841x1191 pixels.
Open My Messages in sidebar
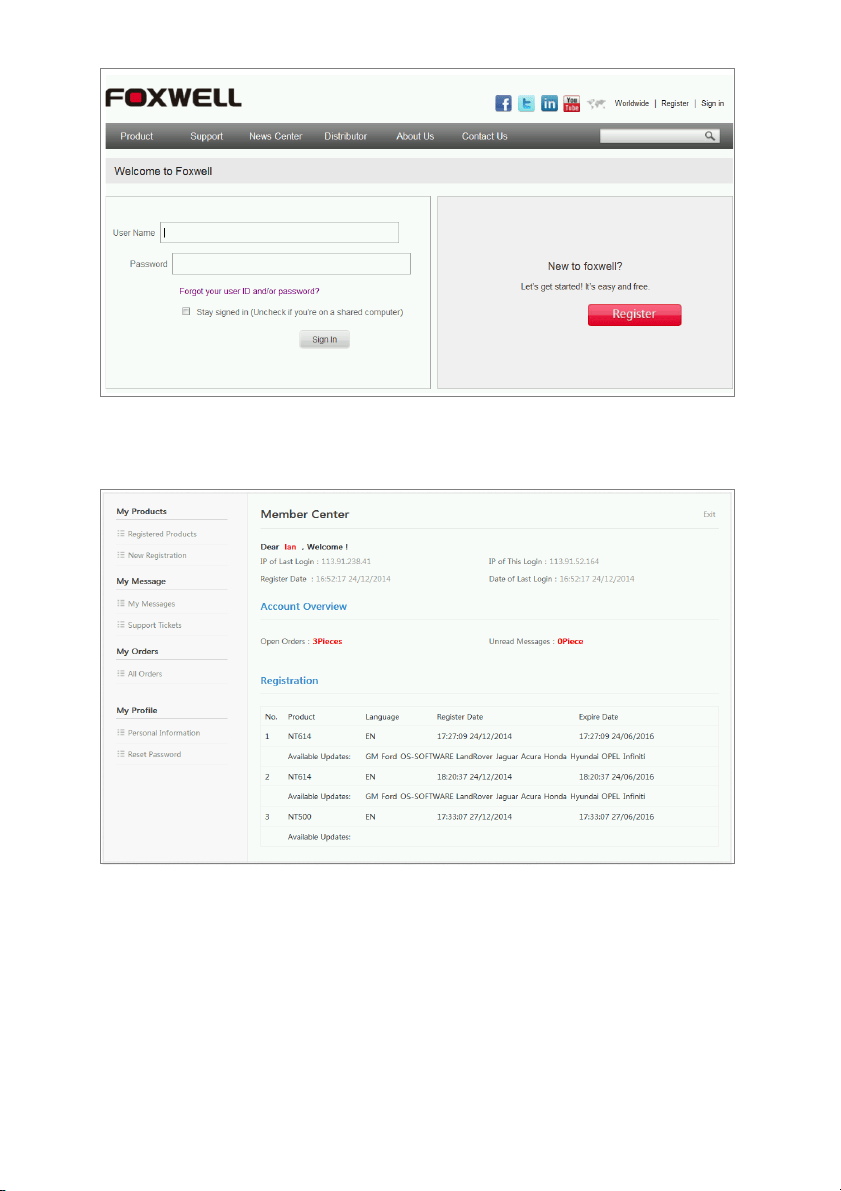click(151, 604)
